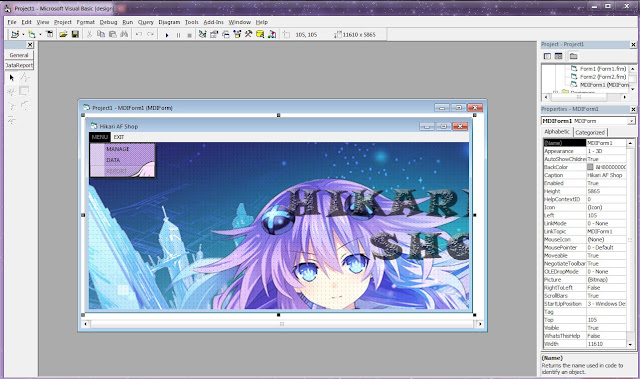The image size is (640, 379).
Task: Open the Add Form dropdown arrow
Action: click(40, 35)
